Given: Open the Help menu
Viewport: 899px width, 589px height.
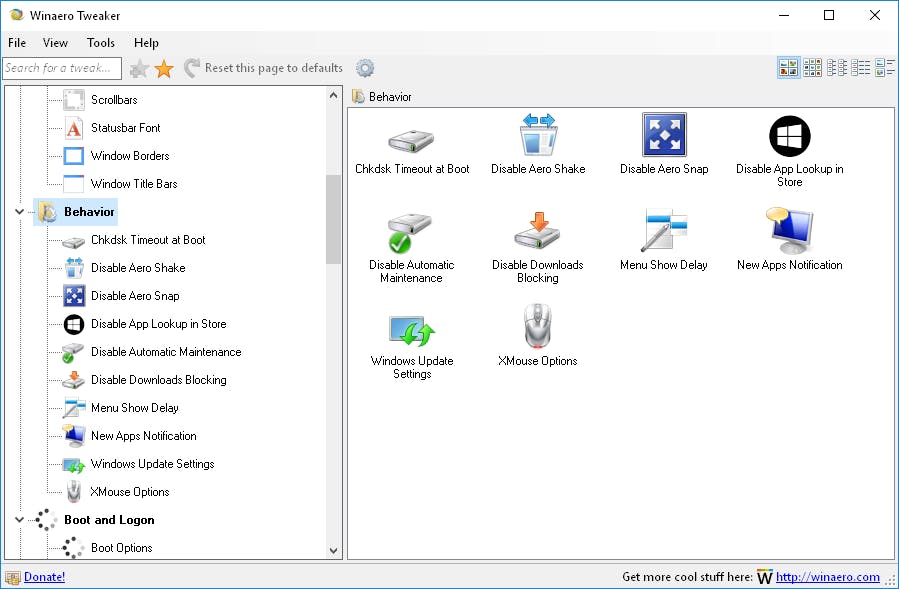Looking at the screenshot, I should pos(146,43).
